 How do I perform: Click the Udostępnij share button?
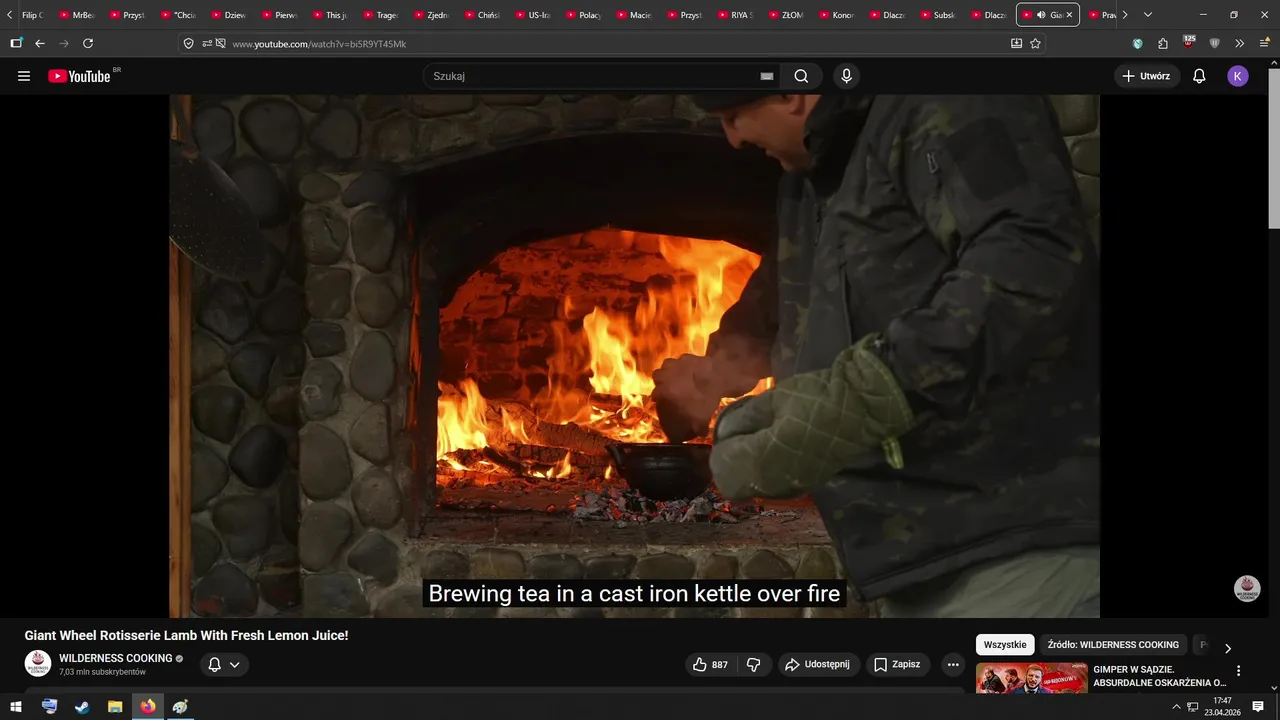(818, 664)
